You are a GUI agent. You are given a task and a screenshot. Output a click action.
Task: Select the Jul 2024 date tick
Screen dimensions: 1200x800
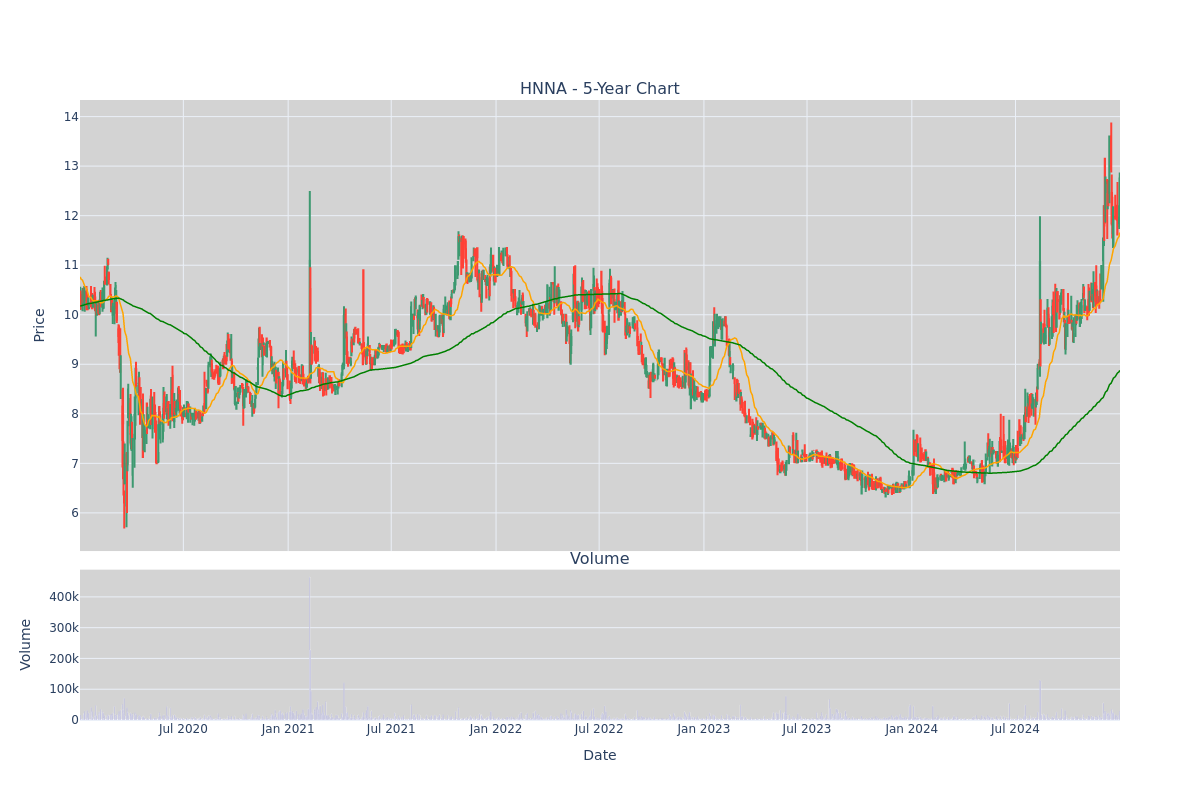[1015, 729]
